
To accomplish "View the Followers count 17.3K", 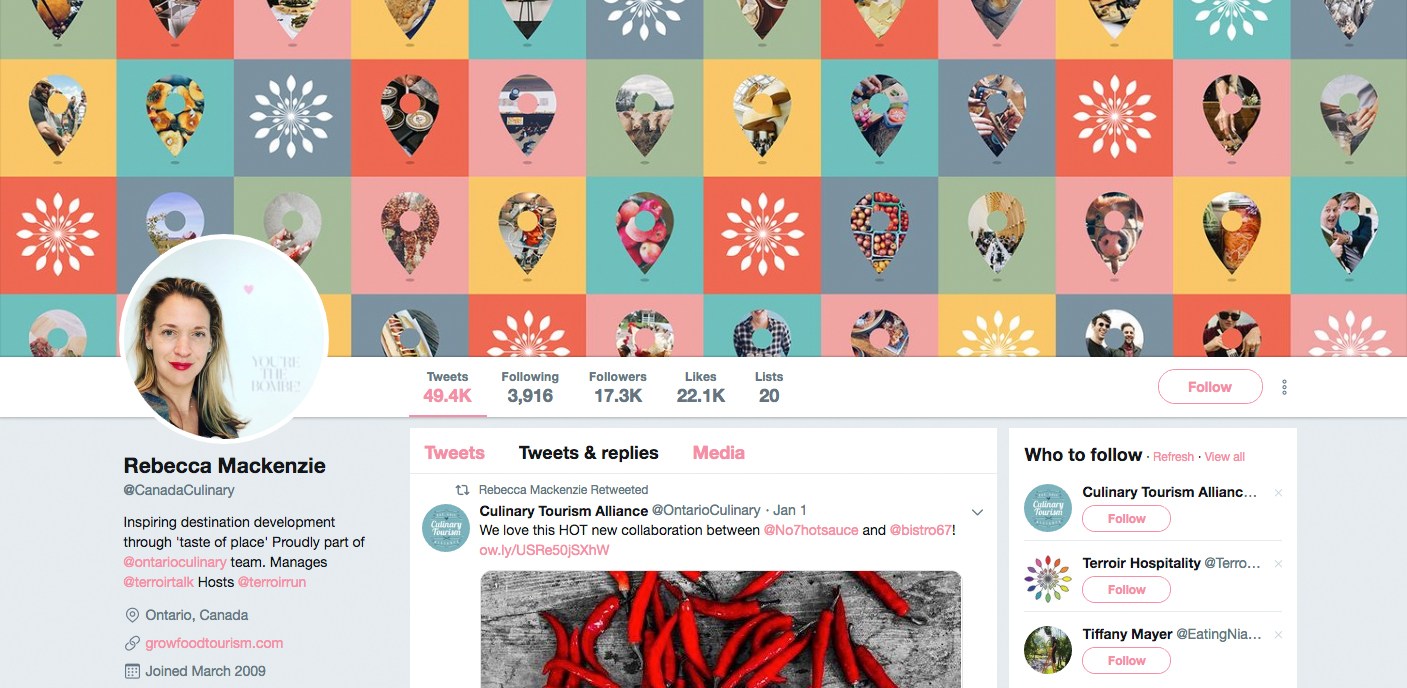I will click(617, 387).
